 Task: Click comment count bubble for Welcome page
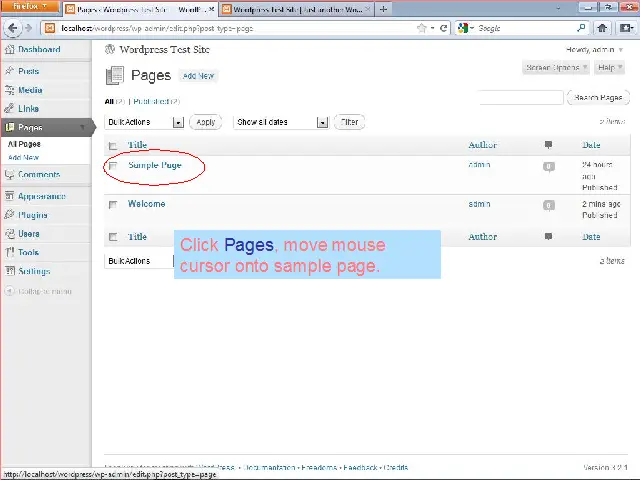pos(549,205)
